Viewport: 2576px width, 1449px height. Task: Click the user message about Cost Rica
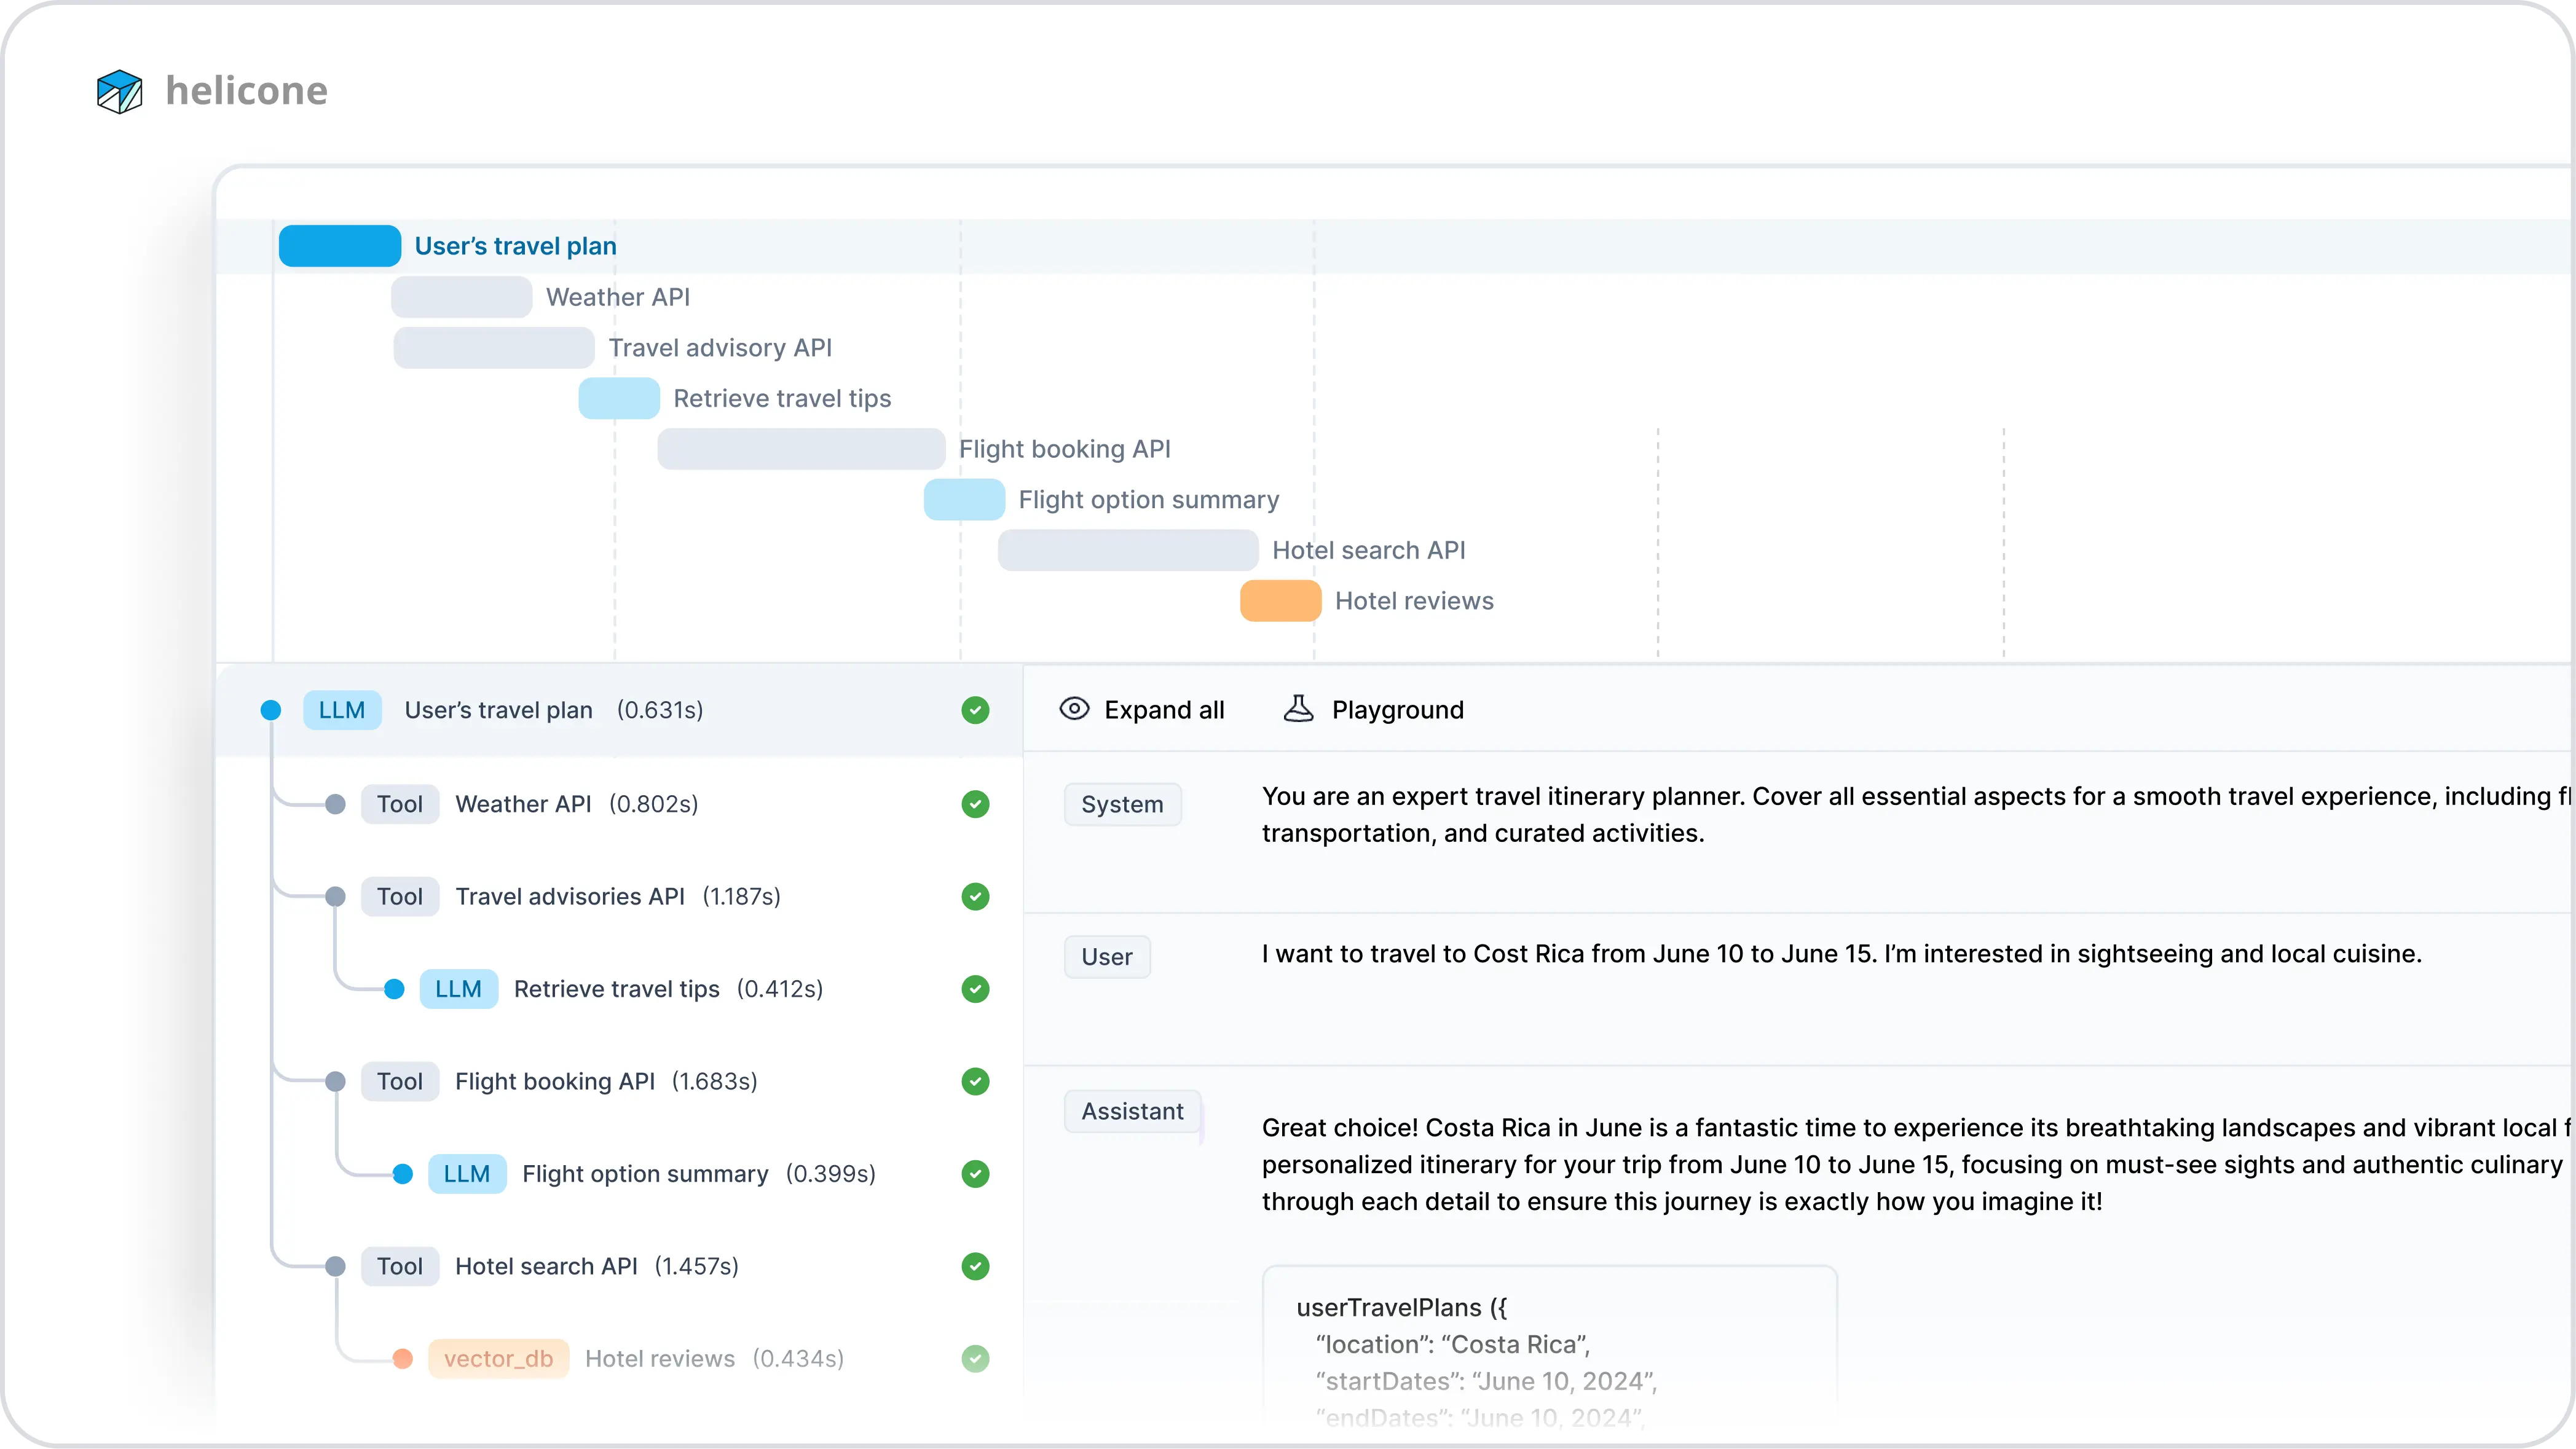[1841, 954]
